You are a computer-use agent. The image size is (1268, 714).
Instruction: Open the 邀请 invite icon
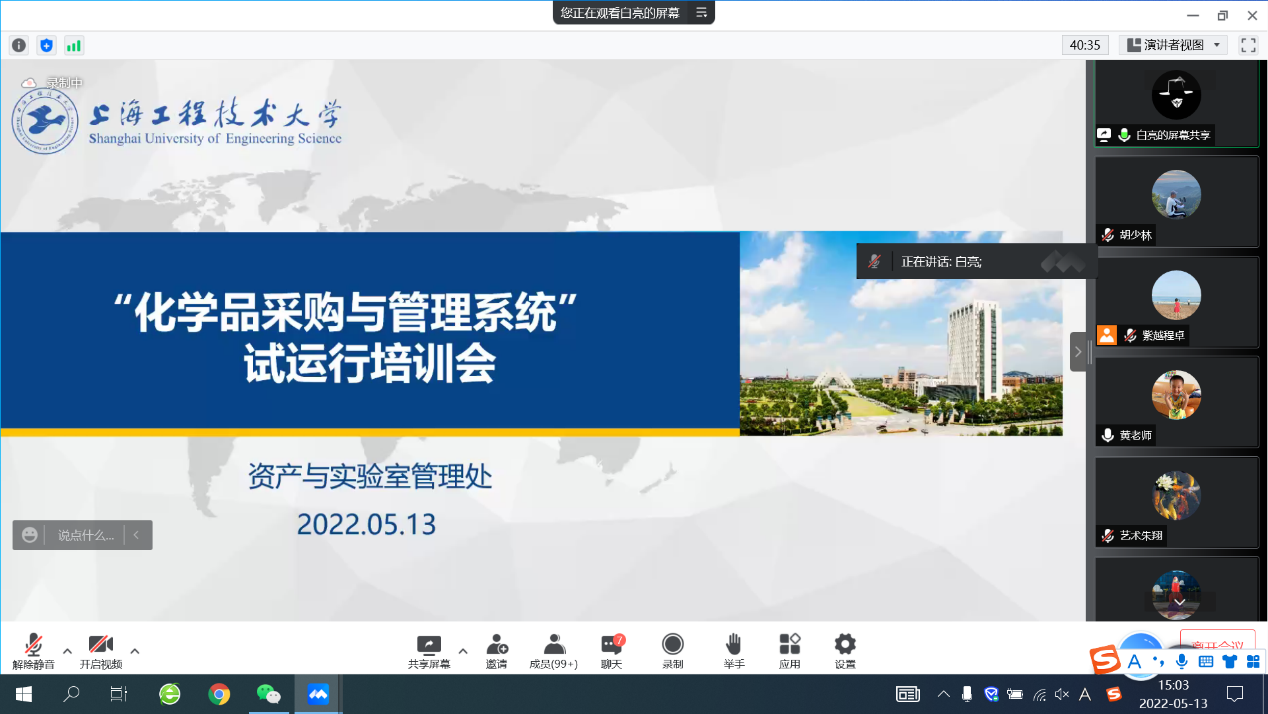(x=496, y=651)
